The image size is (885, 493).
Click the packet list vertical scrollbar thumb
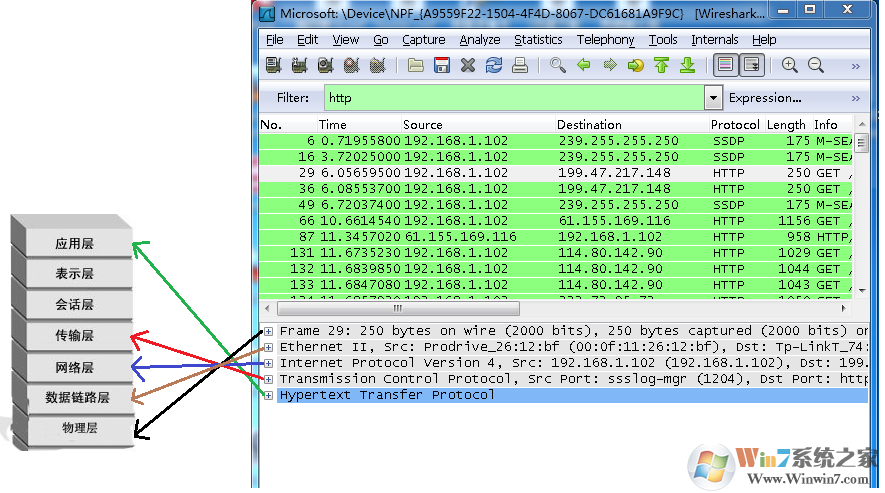click(861, 143)
